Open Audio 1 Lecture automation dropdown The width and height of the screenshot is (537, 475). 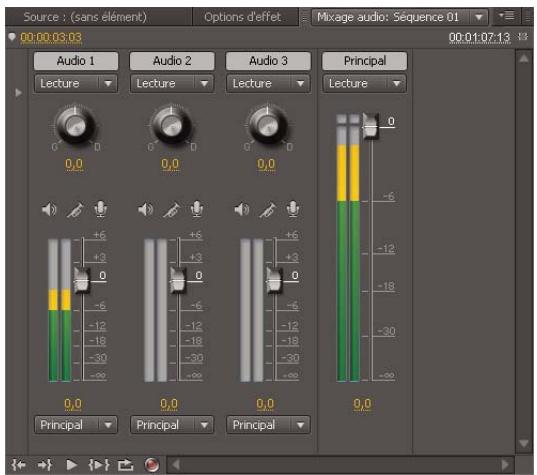76,83
